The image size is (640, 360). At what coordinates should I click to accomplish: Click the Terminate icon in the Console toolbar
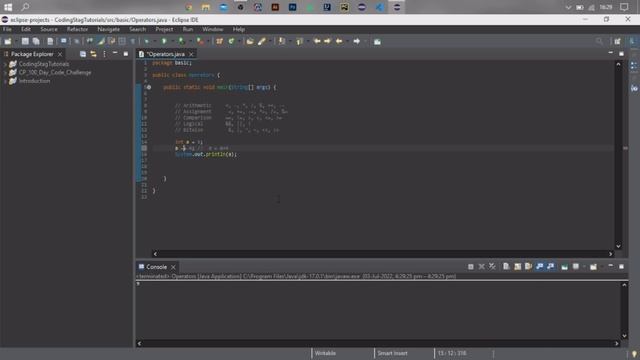(x=471, y=267)
